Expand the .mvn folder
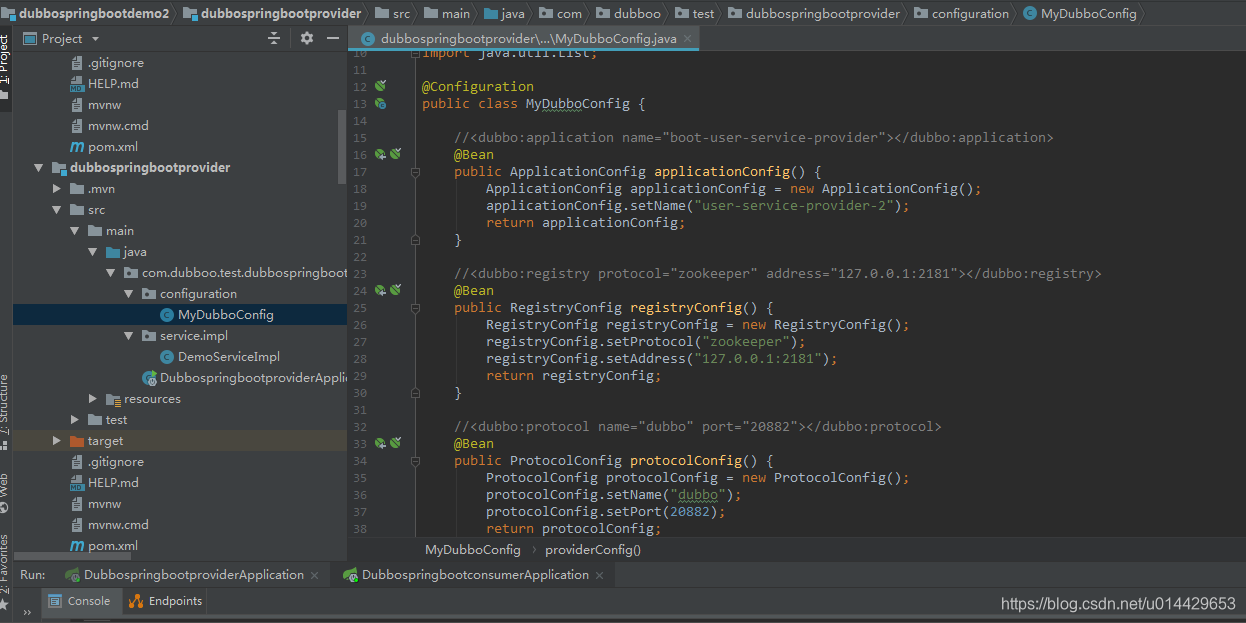 tap(57, 189)
